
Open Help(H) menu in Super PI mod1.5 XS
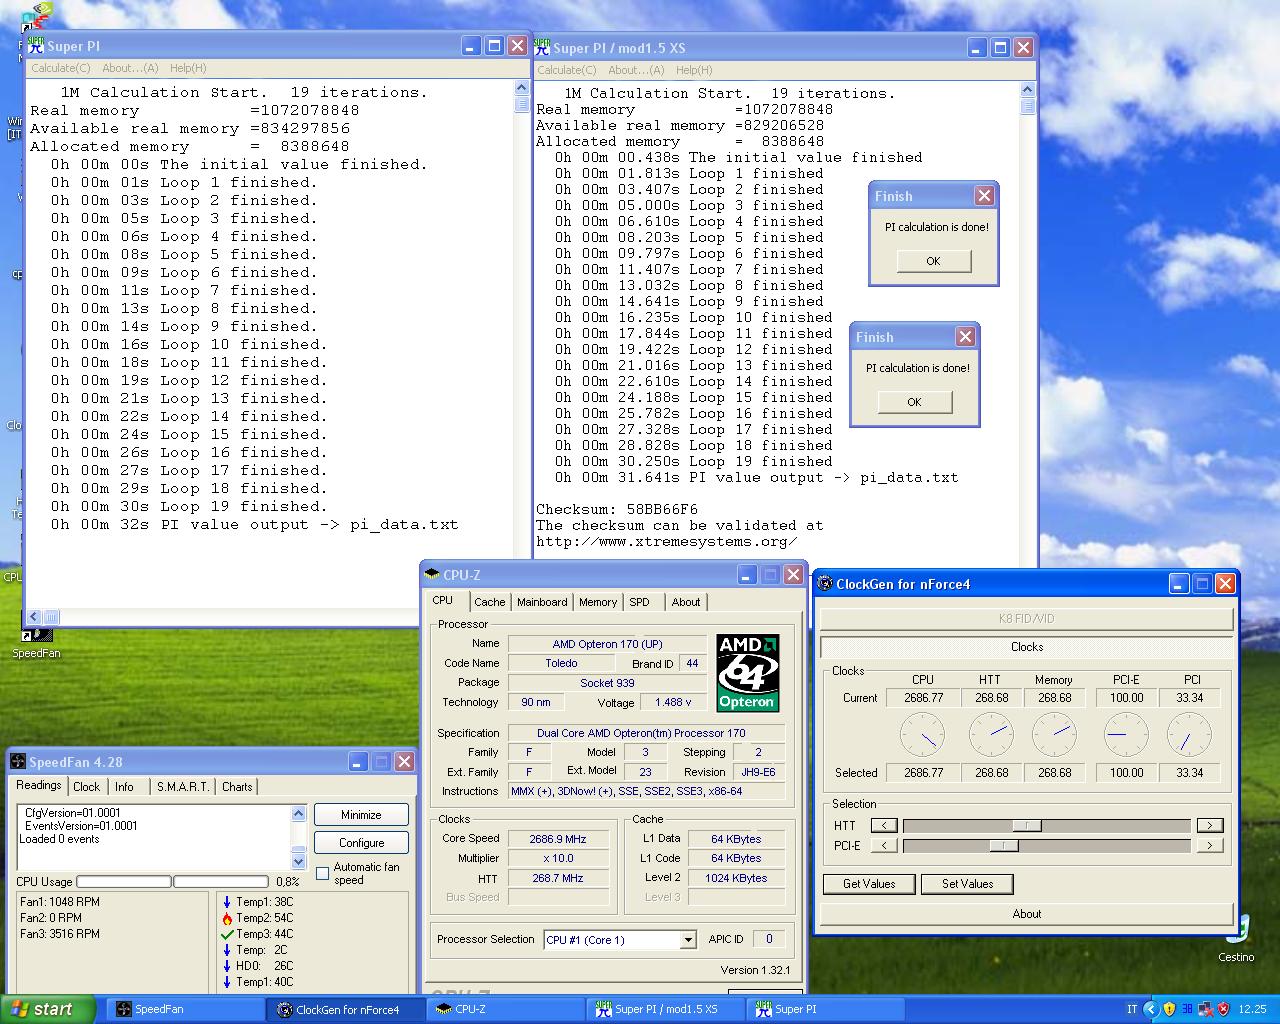694,70
